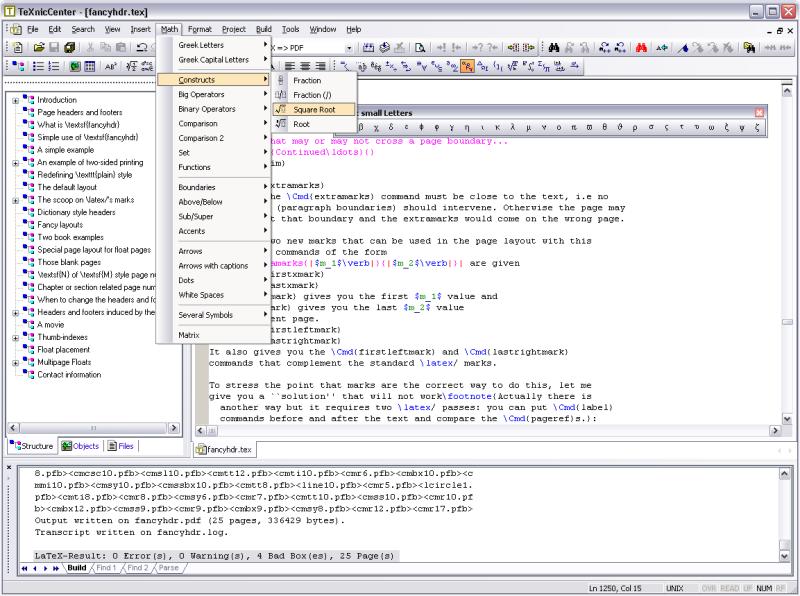
Task: Click the red binoculars Find in Files icon
Action: 641,47
